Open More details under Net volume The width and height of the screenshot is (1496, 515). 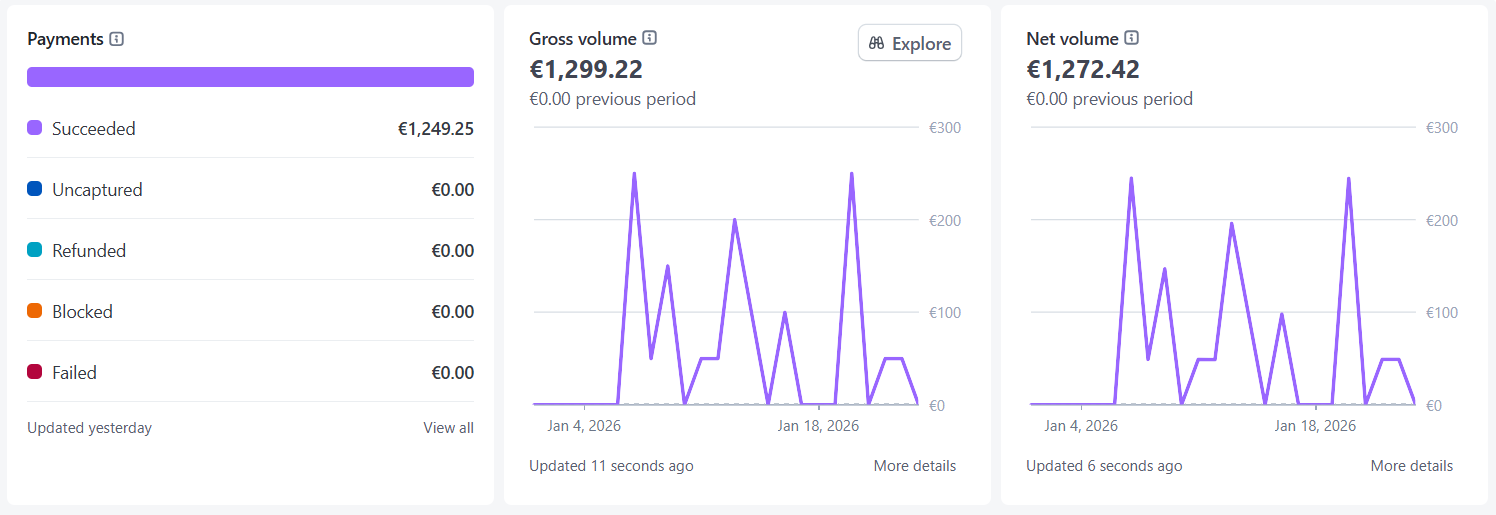point(1411,466)
